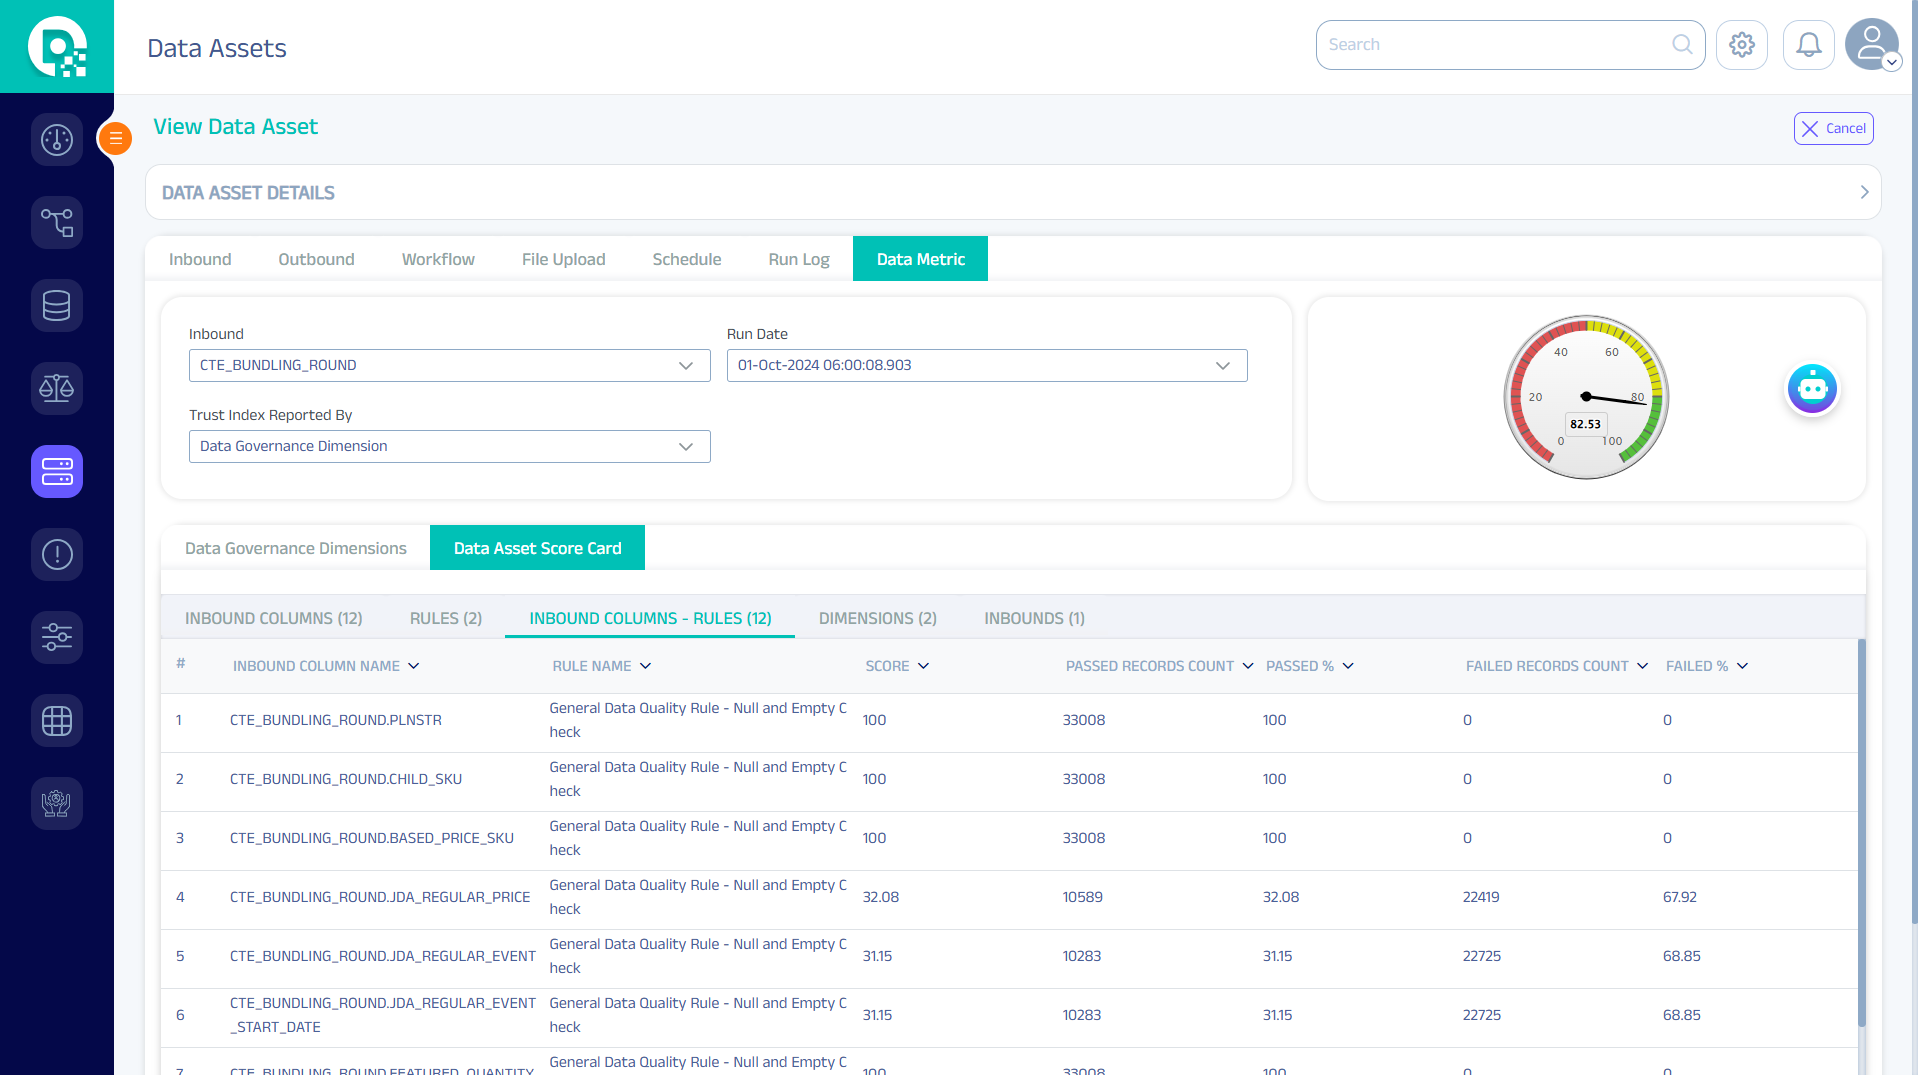The image size is (1918, 1075).
Task: Click the Cancel button
Action: 1833,129
